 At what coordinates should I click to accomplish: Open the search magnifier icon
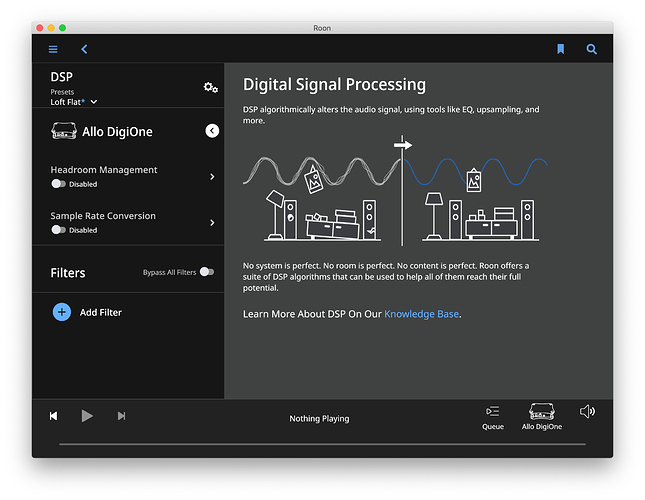[592, 49]
